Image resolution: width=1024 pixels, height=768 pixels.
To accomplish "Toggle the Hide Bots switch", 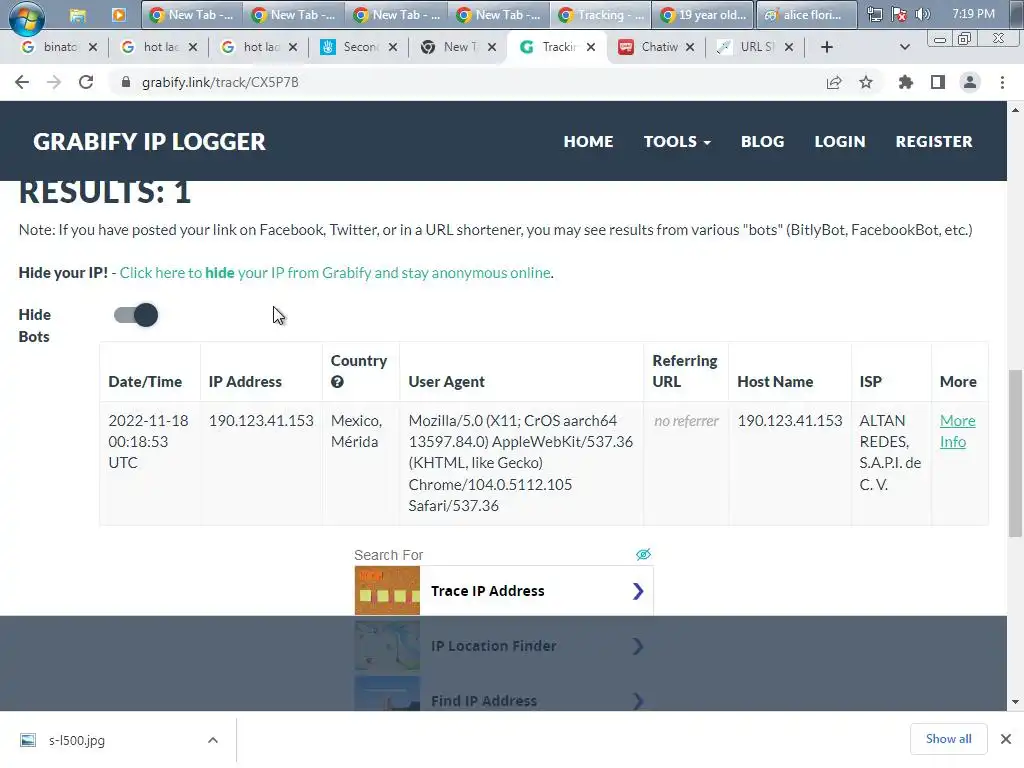I will [x=136, y=315].
